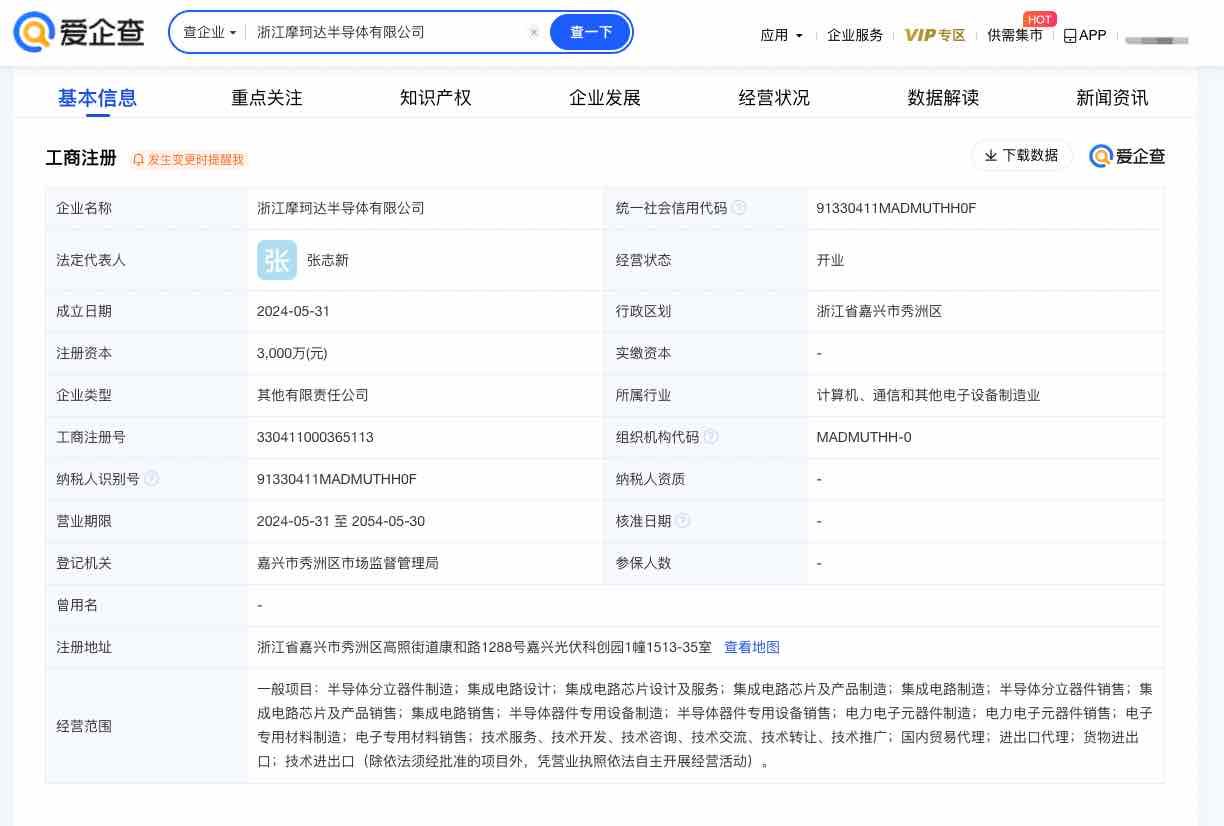Click the APP phone icon in header
Viewport: 1224px width, 826px height.
[x=1070, y=35]
